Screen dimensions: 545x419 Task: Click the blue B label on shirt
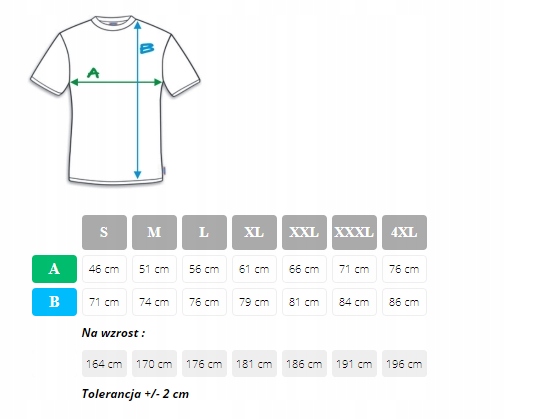point(147,48)
